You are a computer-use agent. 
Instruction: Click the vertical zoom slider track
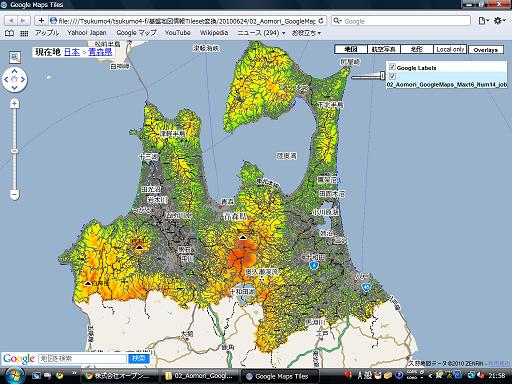point(14,149)
